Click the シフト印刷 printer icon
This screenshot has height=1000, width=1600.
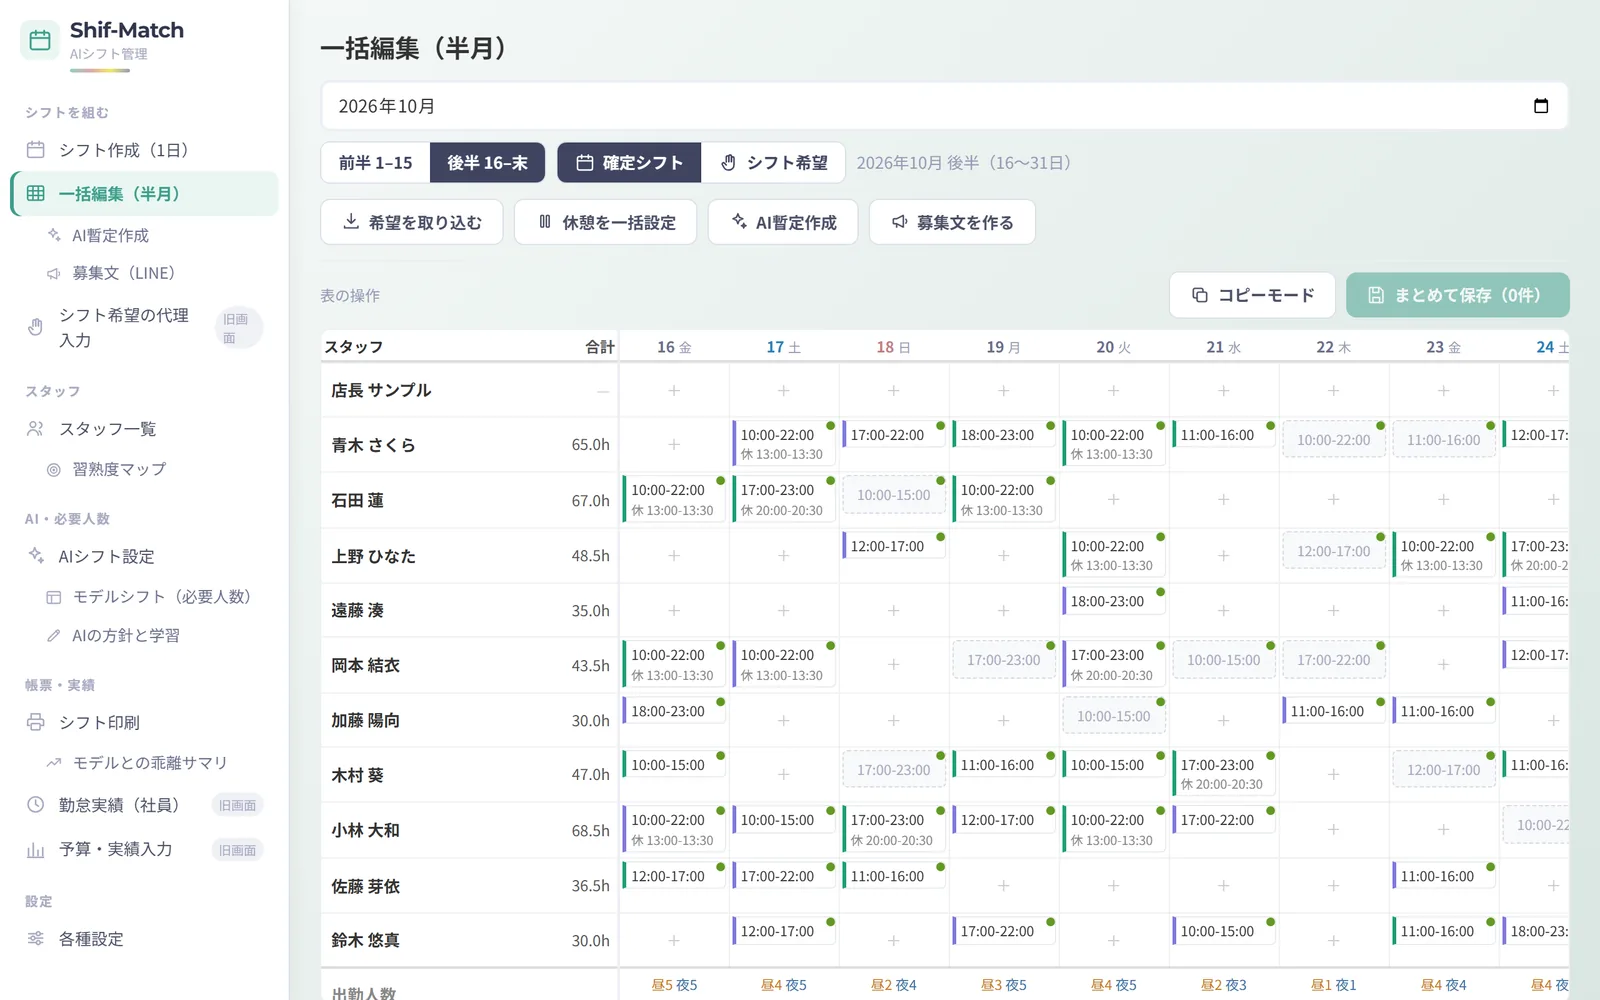(x=36, y=722)
